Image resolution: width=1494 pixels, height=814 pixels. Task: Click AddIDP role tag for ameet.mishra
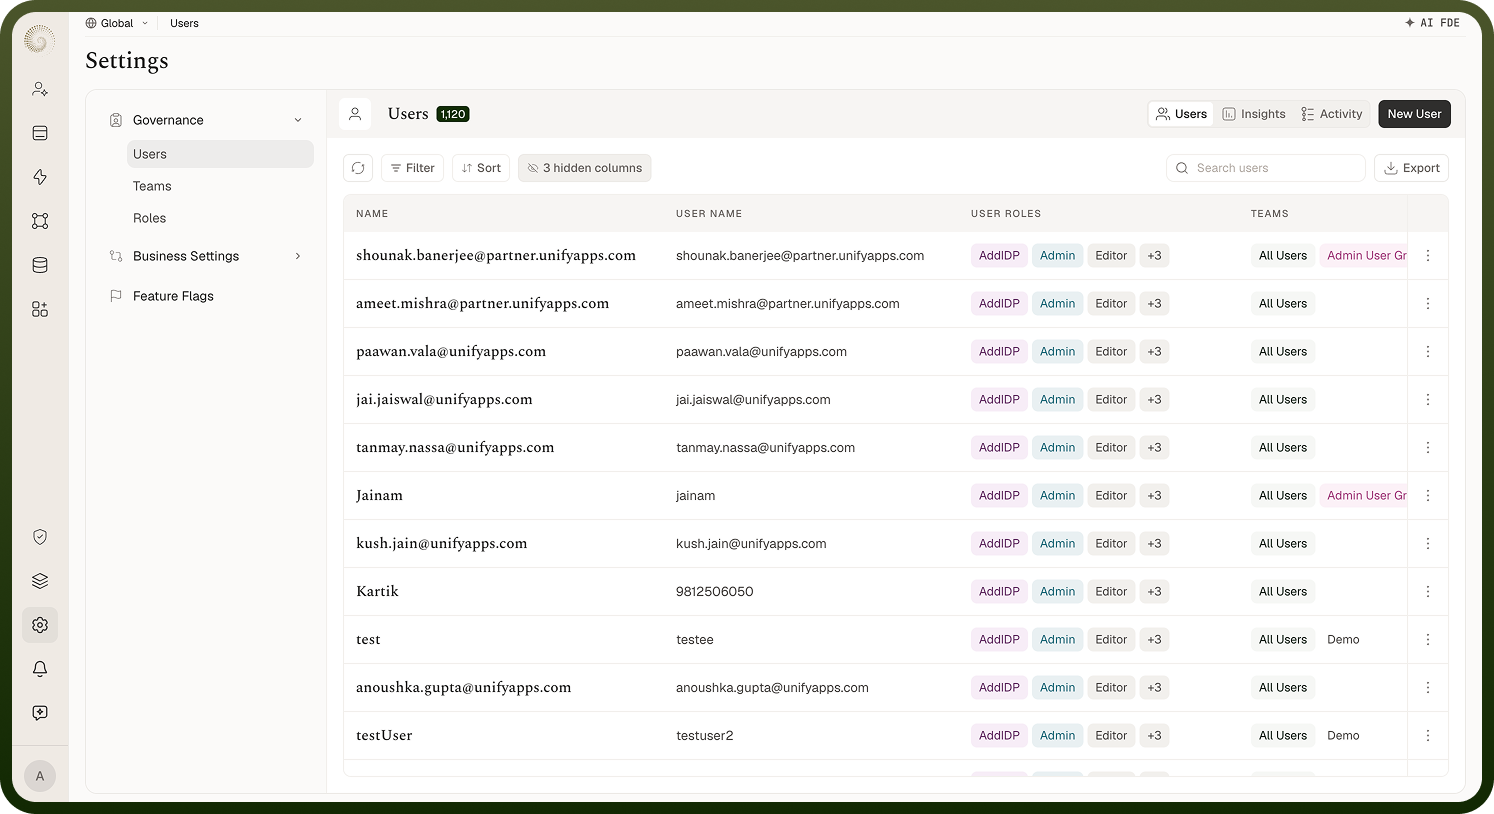click(999, 304)
